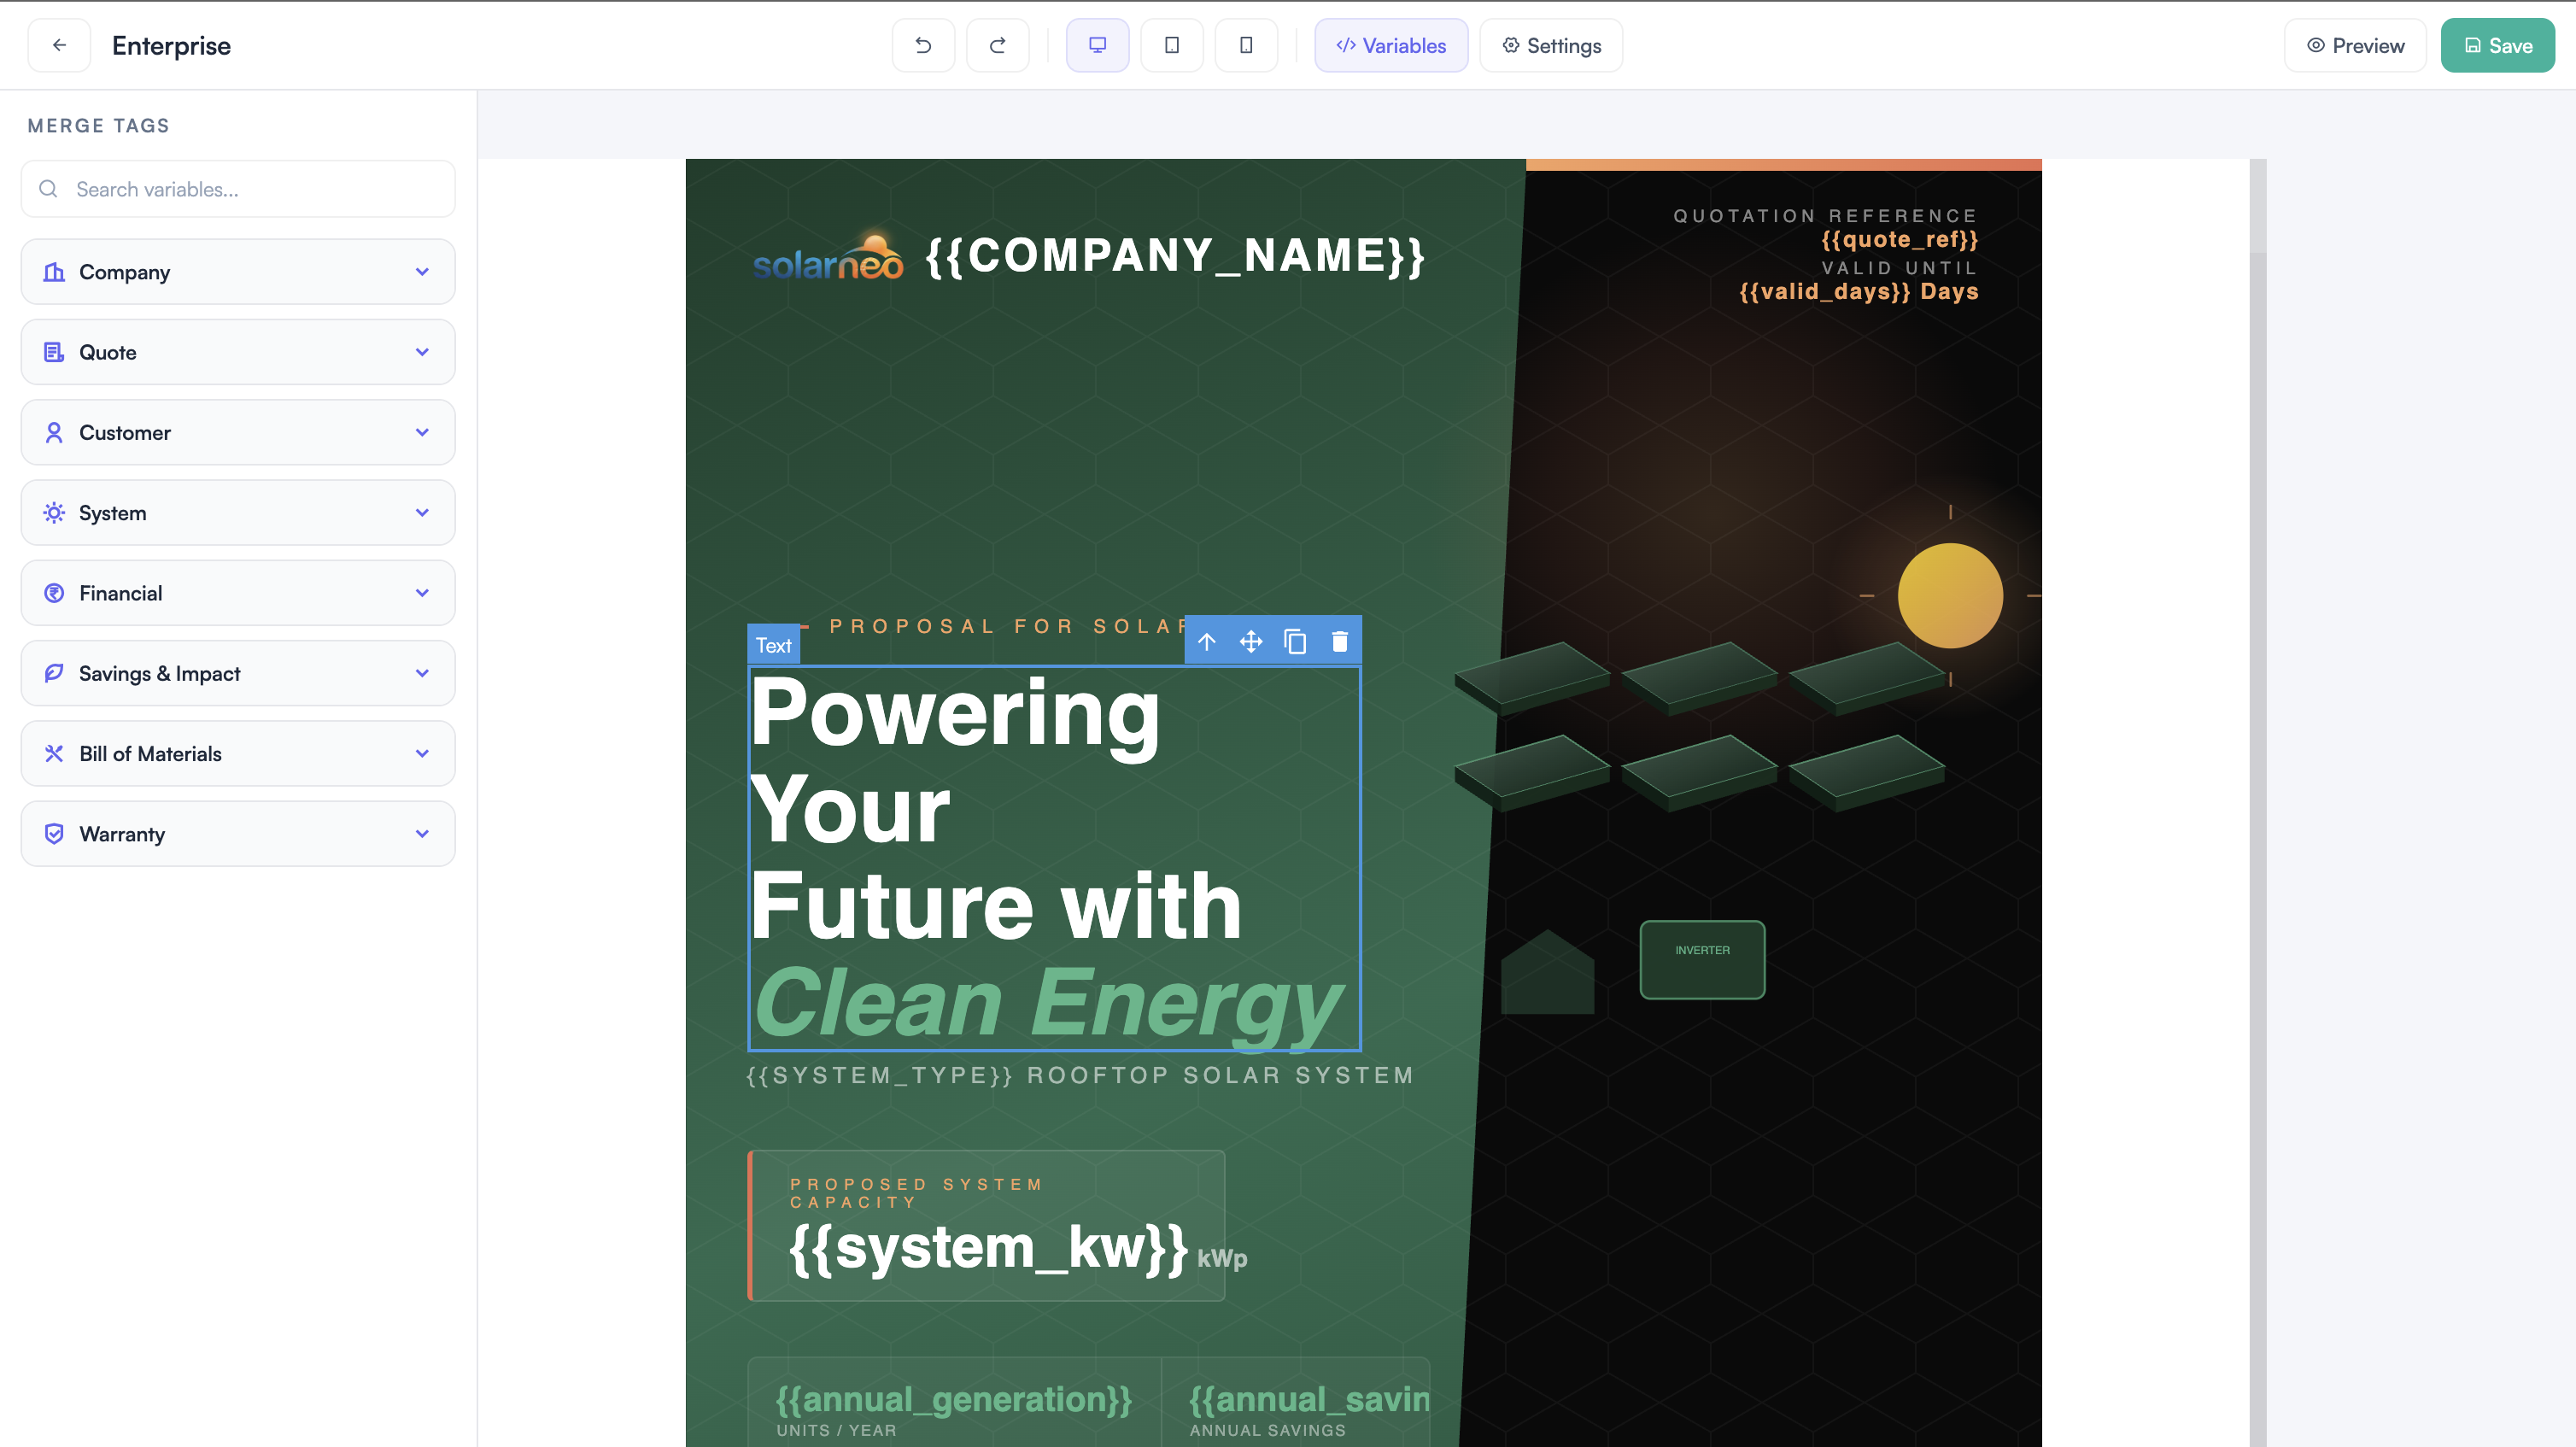Viewport: 2576px width, 1447px height.
Task: Expand Bill of Materials merge tags
Action: pos(238,754)
